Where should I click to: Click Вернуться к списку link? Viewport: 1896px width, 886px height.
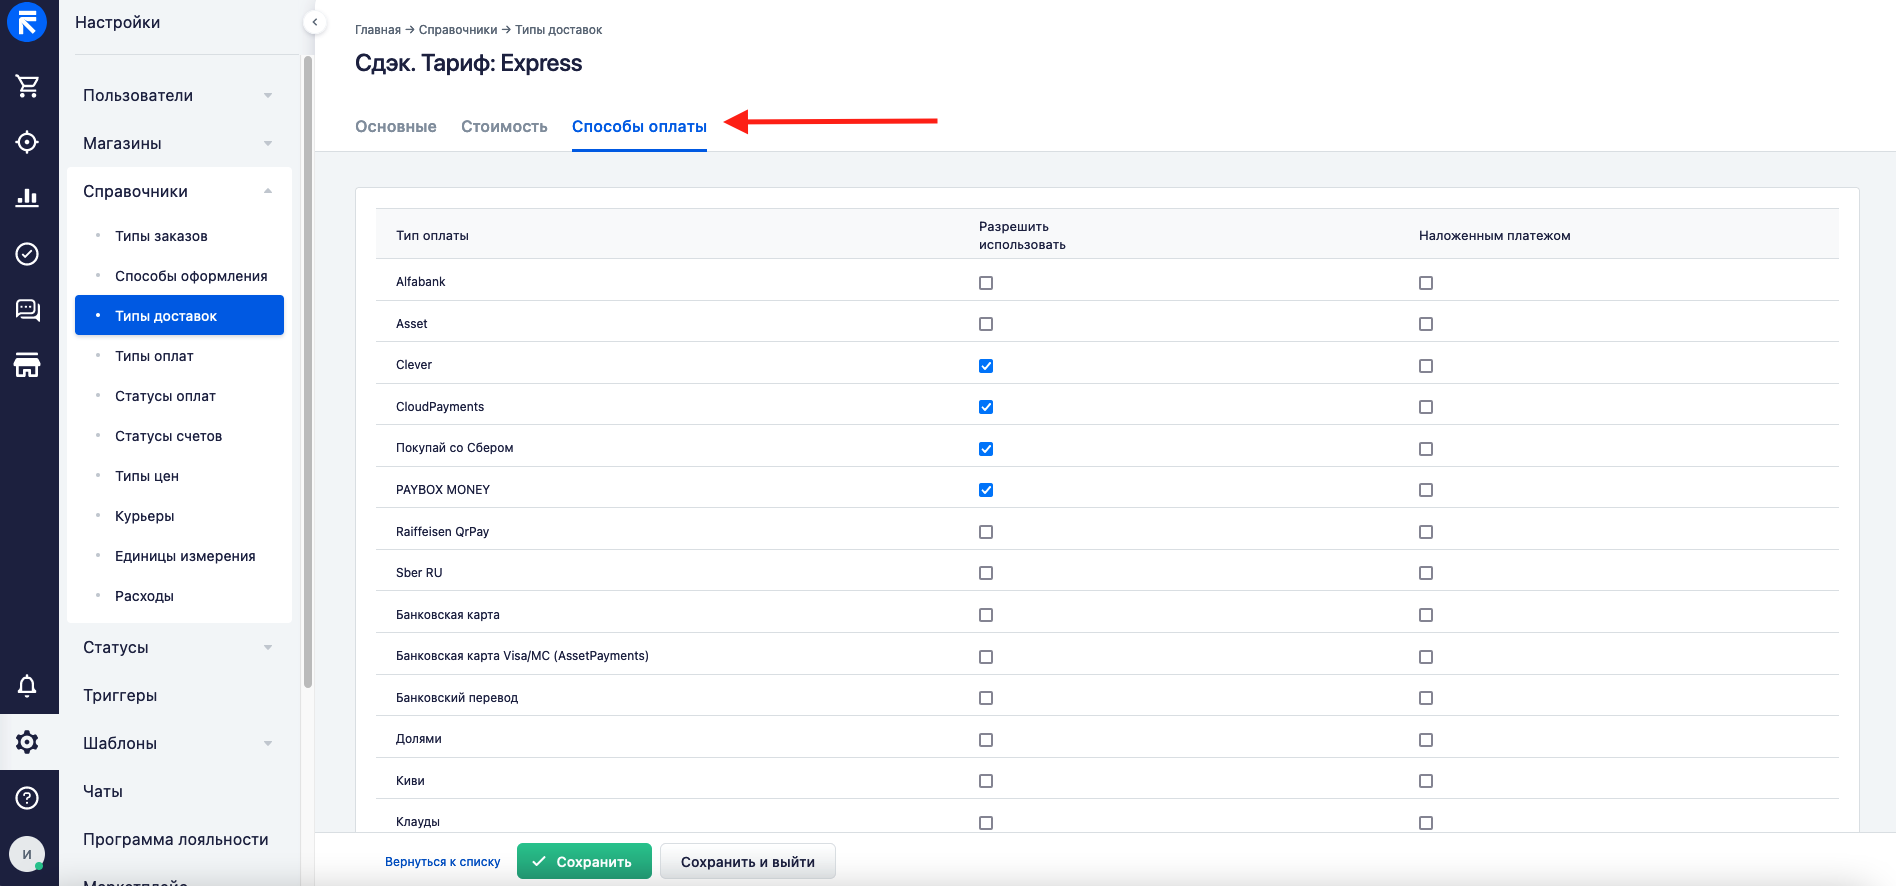click(442, 862)
